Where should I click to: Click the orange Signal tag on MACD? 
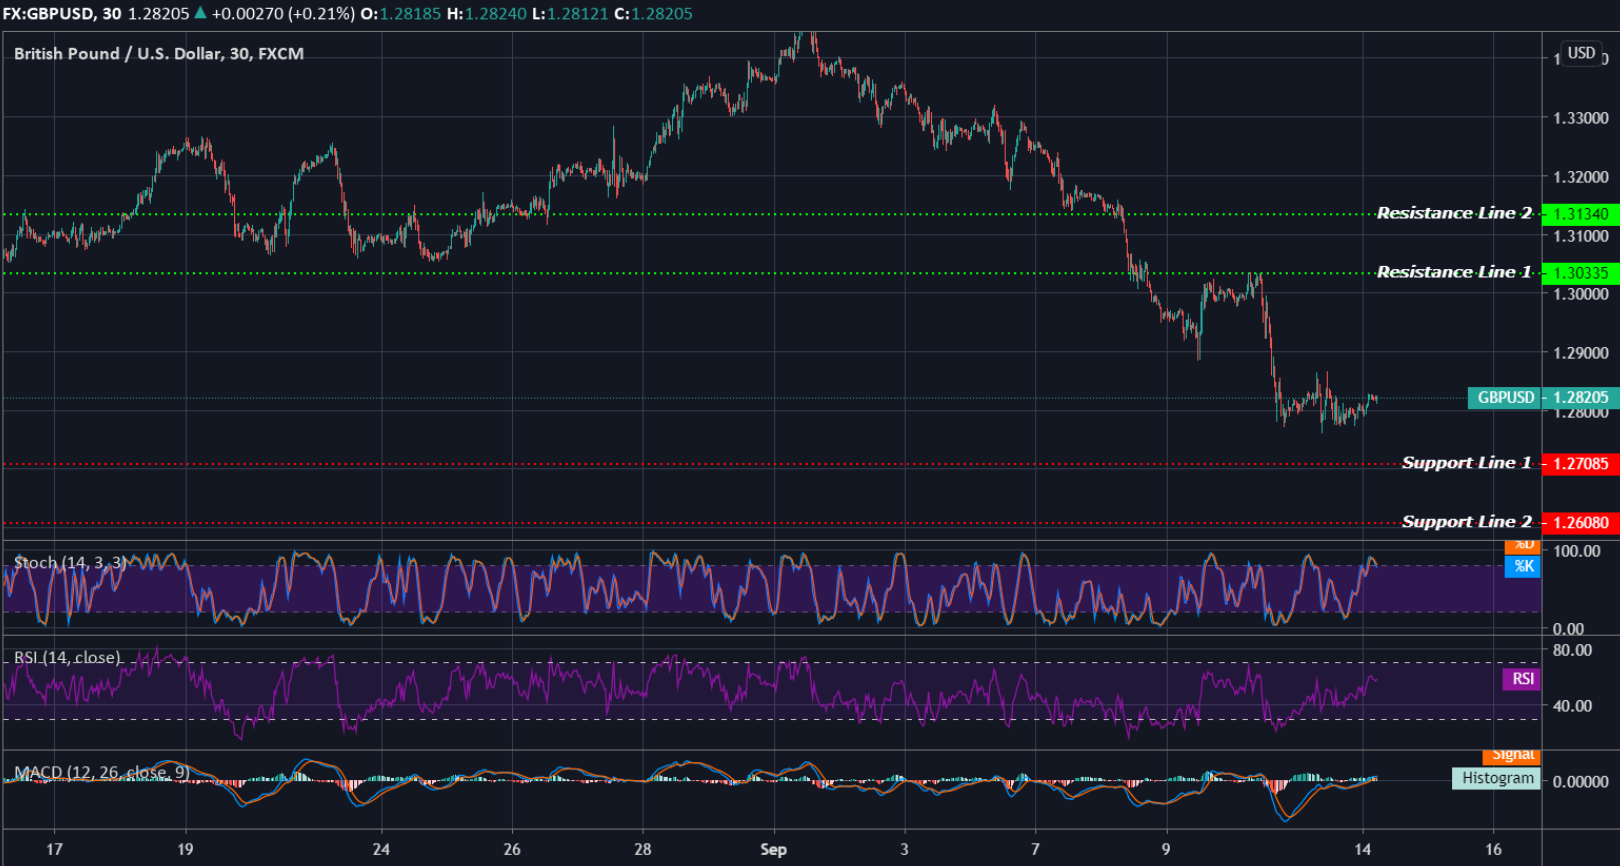[1512, 756]
